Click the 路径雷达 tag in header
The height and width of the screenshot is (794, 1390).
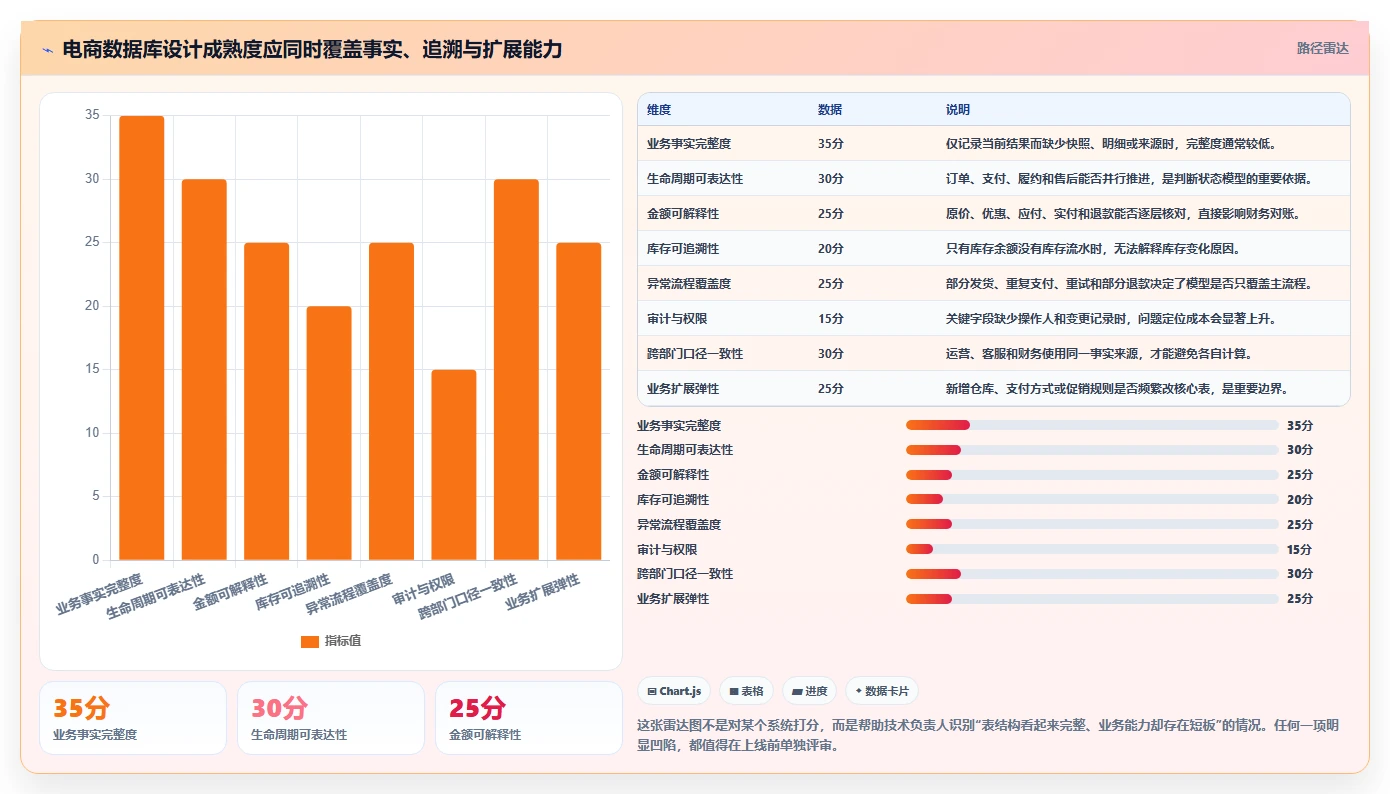point(1322,48)
